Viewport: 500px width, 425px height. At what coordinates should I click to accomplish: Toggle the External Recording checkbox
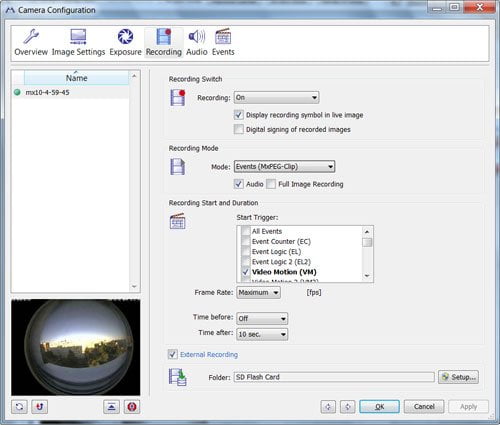(x=172, y=354)
